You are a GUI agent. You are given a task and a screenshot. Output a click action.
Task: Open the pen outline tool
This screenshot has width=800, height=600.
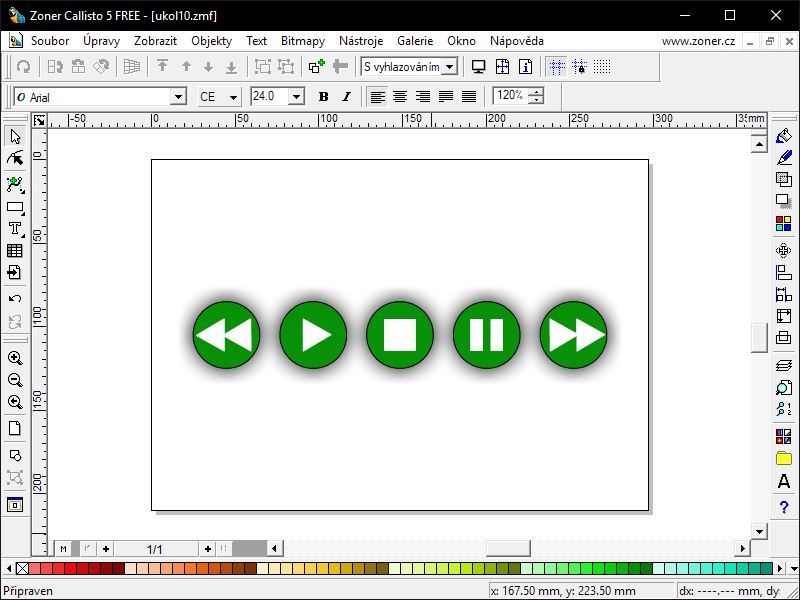click(x=784, y=157)
